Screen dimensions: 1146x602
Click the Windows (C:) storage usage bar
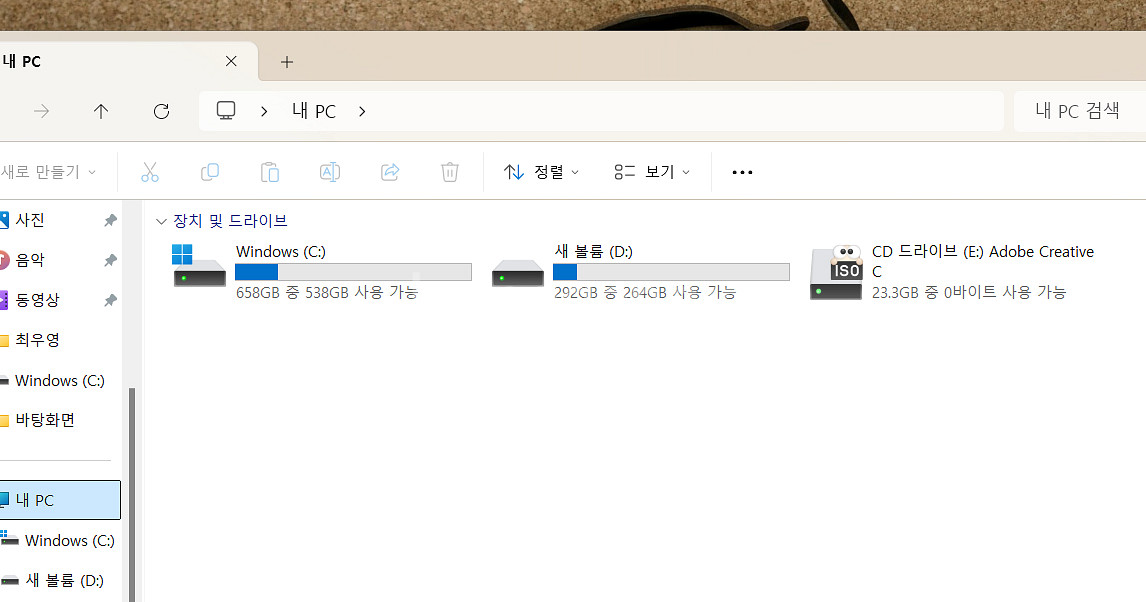353,273
